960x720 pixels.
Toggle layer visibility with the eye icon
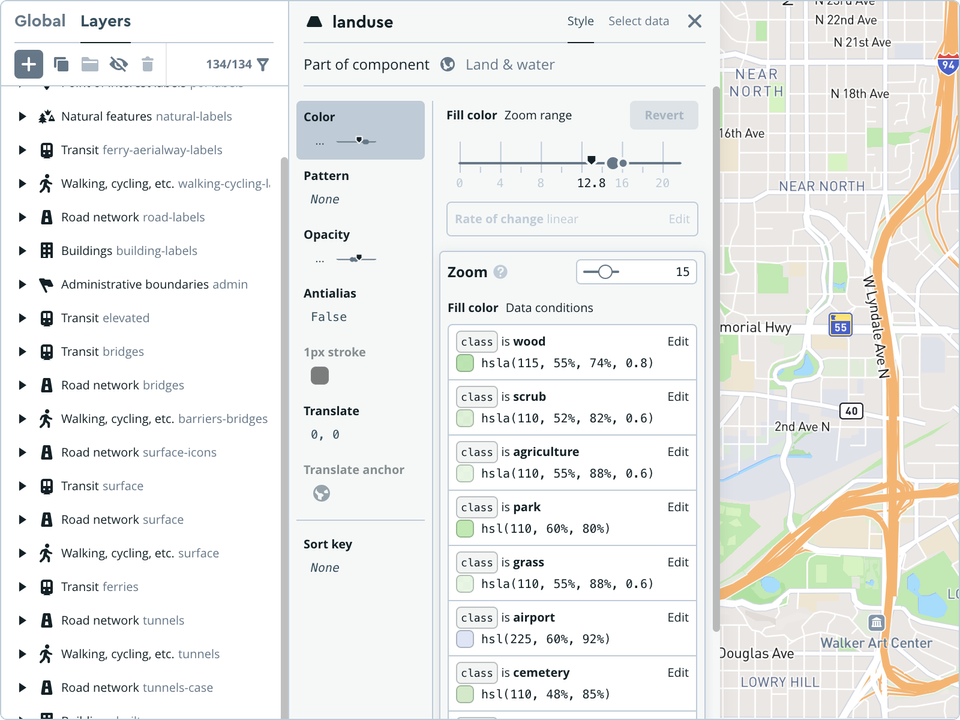click(119, 64)
